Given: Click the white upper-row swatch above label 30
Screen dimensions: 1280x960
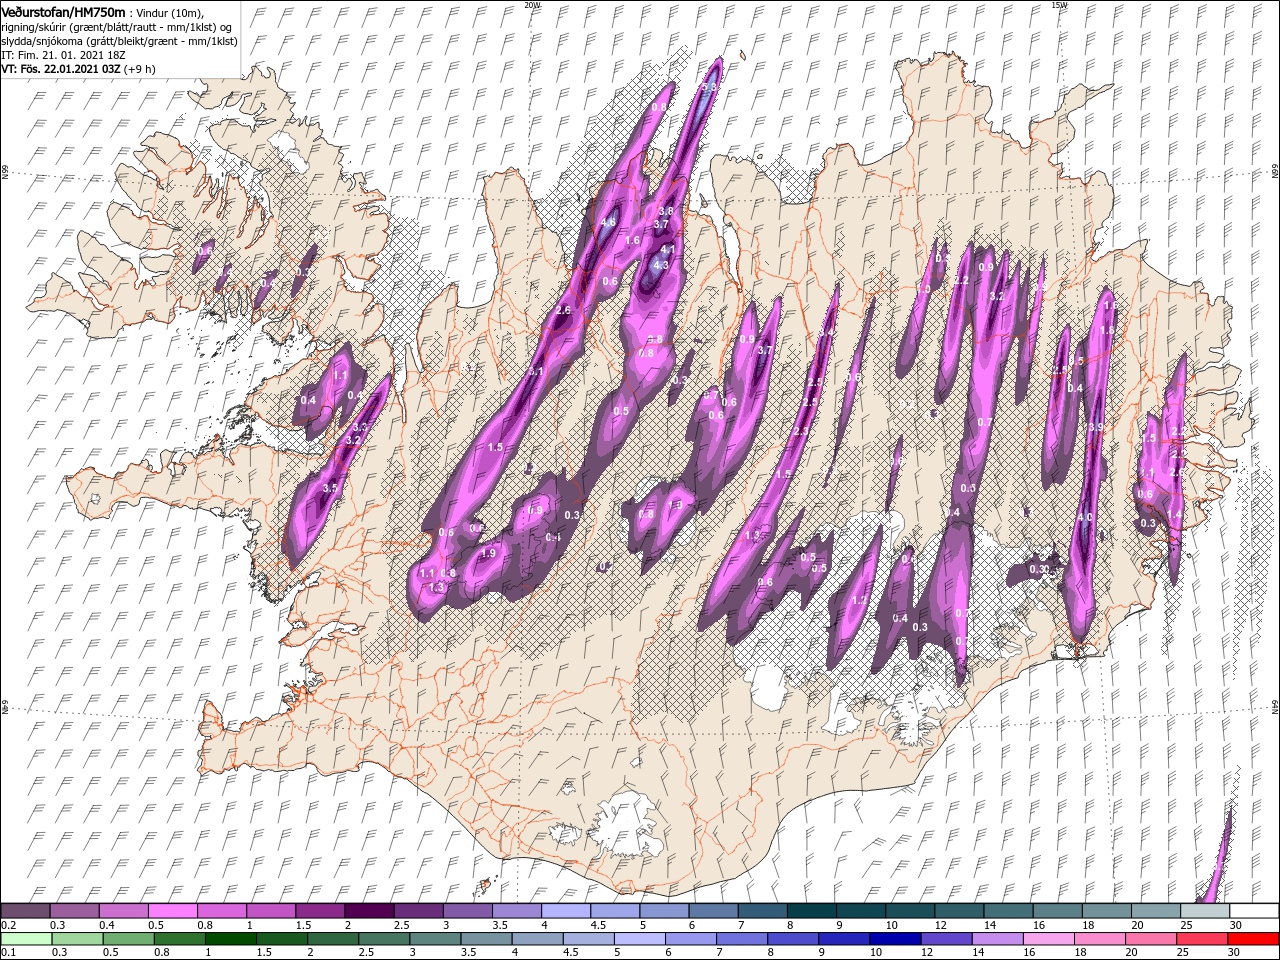Looking at the screenshot, I should [x=1253, y=911].
